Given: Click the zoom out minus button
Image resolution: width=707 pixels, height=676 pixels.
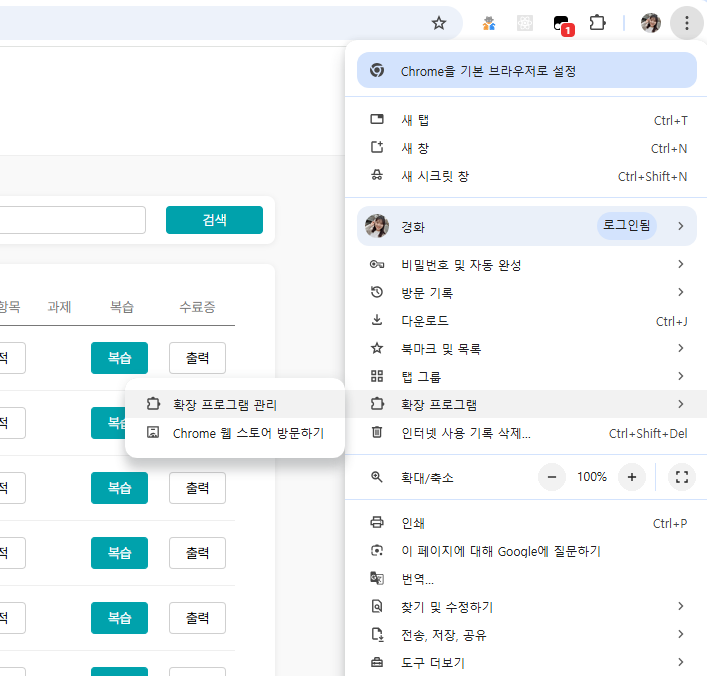Looking at the screenshot, I should point(552,477).
